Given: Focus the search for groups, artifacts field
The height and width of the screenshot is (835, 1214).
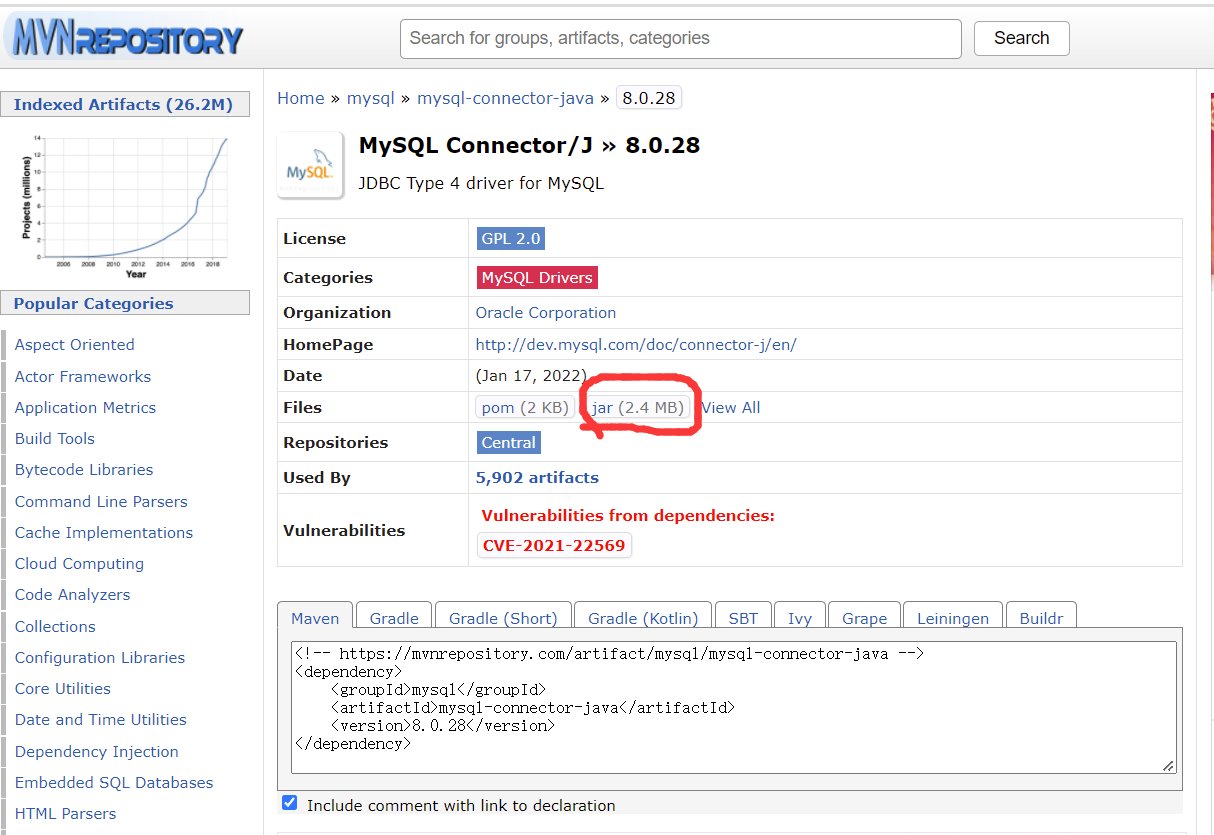Looking at the screenshot, I should pos(681,39).
